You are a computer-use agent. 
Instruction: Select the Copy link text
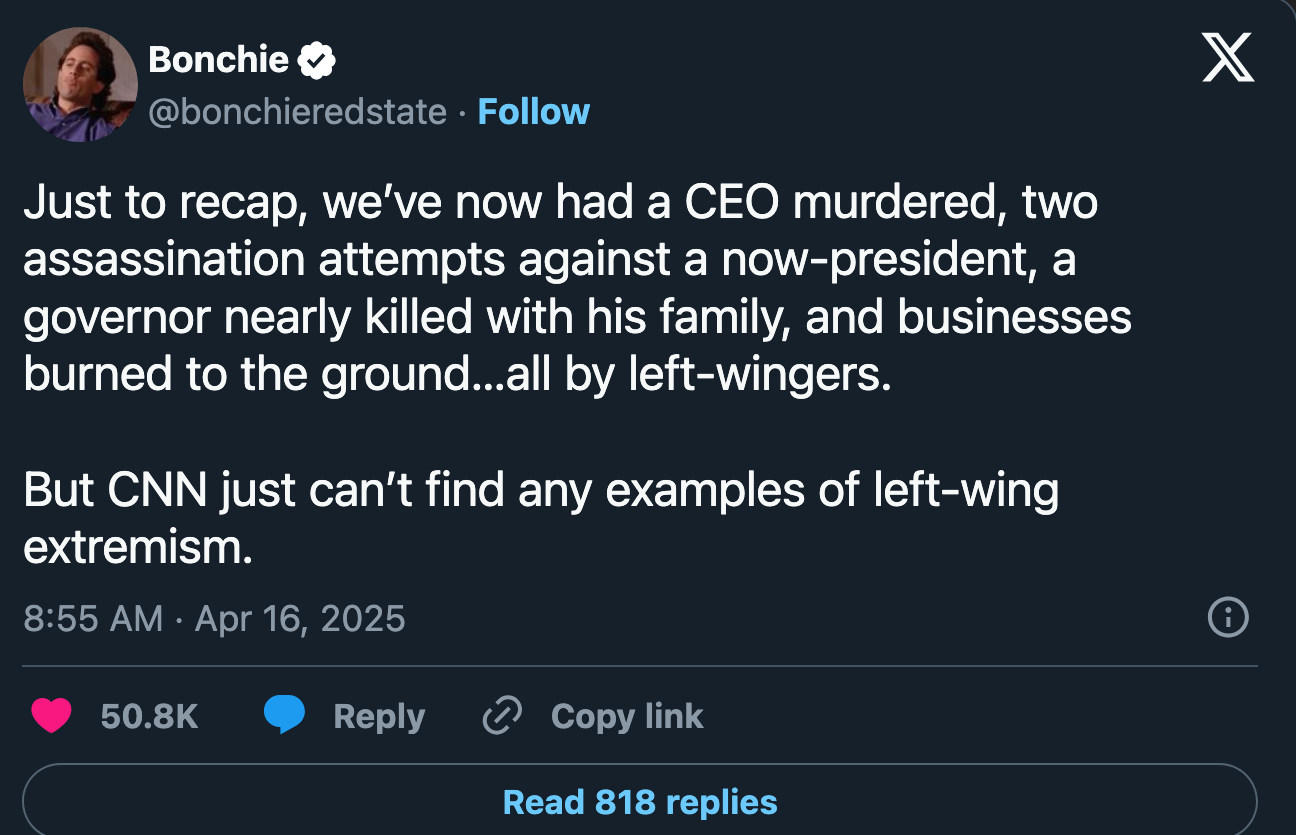[627, 716]
